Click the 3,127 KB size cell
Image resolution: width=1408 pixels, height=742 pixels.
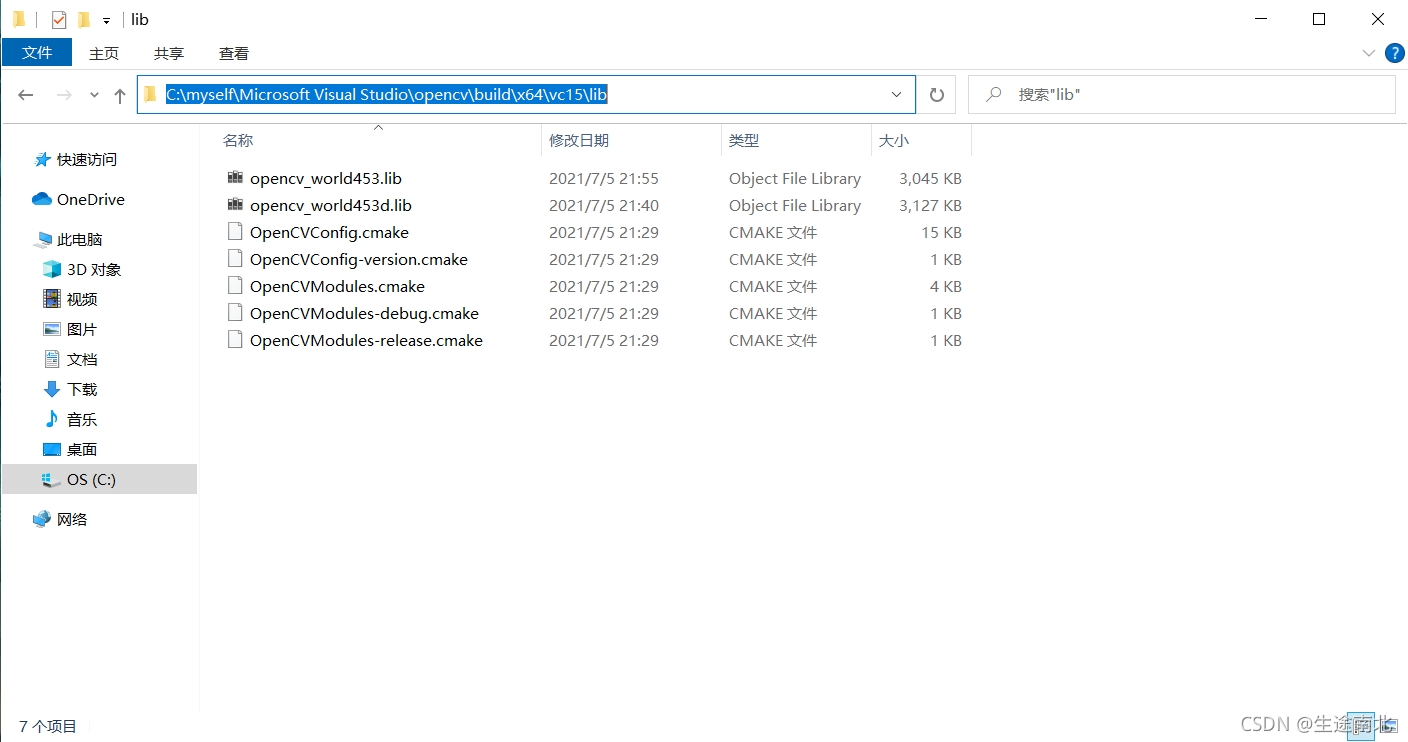[x=930, y=206]
